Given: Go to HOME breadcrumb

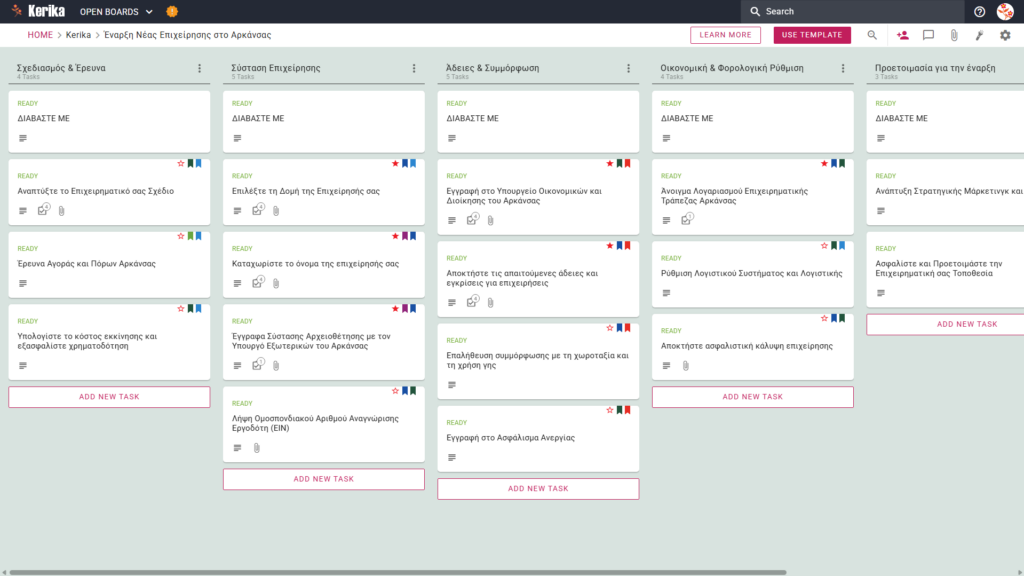Looking at the screenshot, I should (40, 35).
